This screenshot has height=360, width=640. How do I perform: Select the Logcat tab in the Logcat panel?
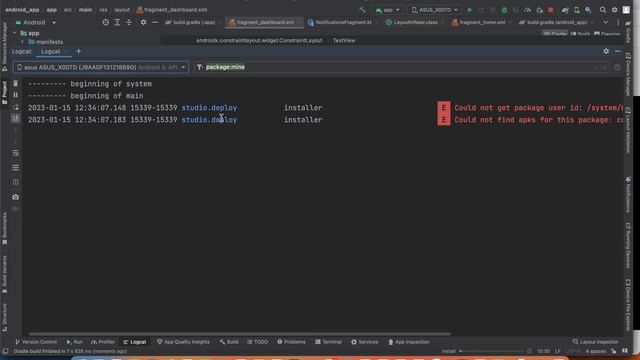tap(51, 51)
